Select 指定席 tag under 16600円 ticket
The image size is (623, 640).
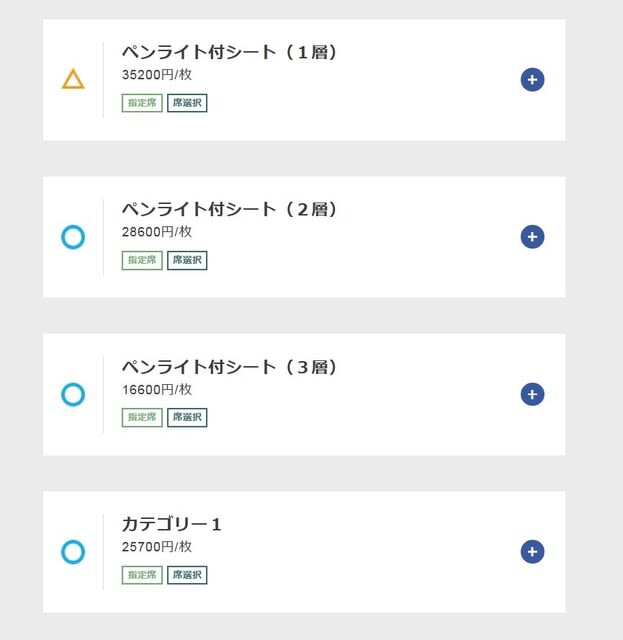(x=142, y=418)
